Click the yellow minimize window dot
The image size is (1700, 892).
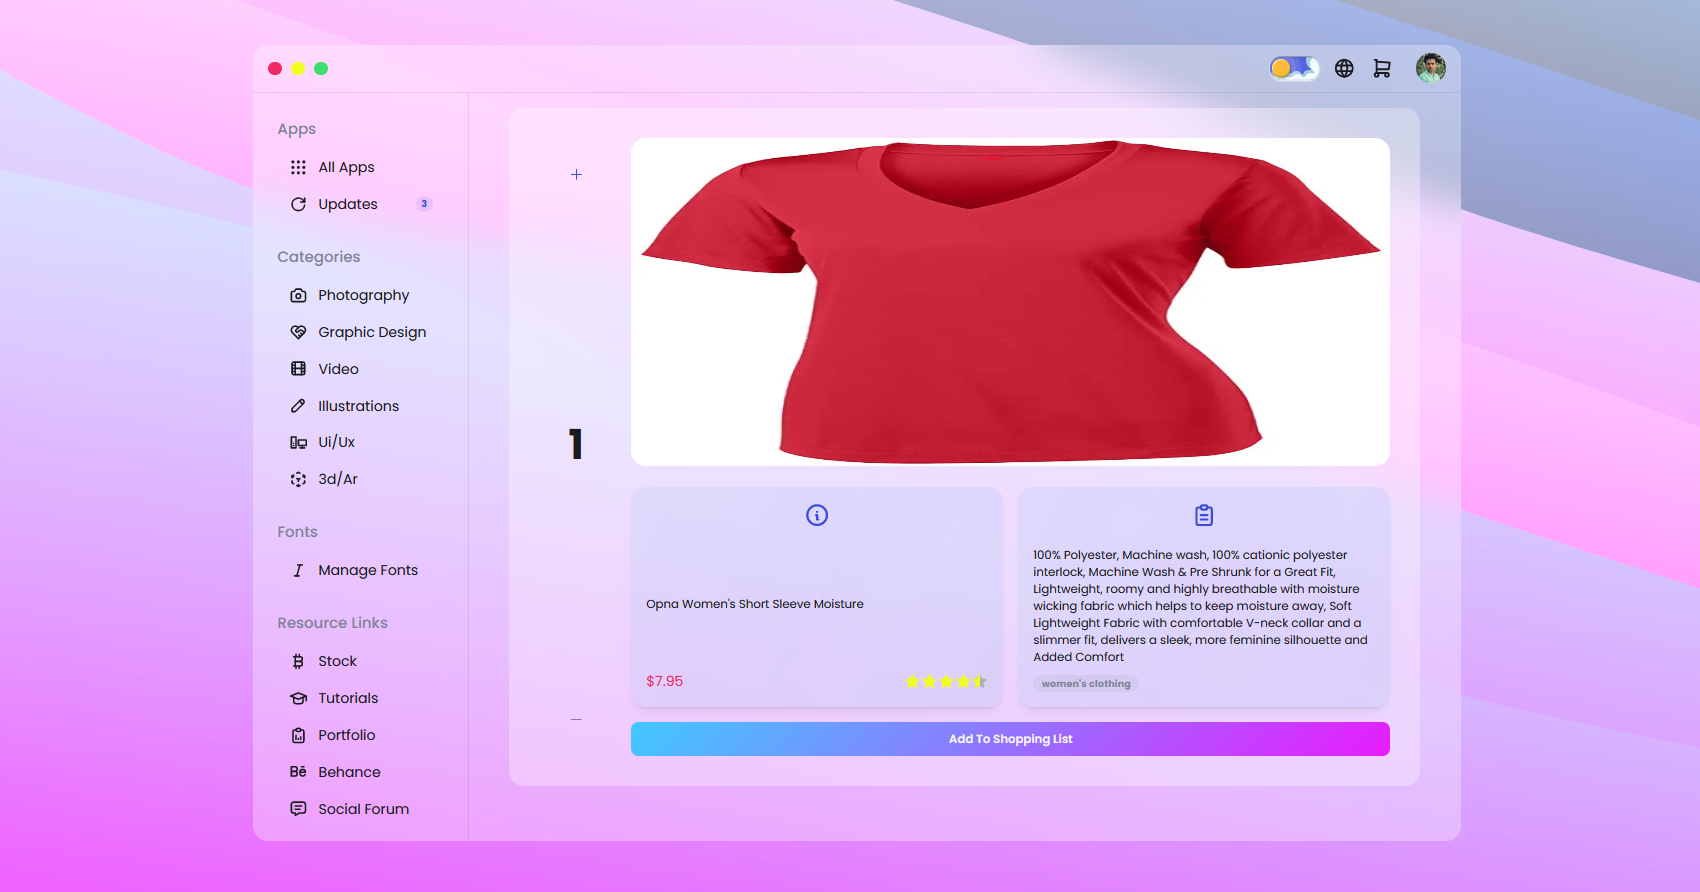(x=298, y=68)
